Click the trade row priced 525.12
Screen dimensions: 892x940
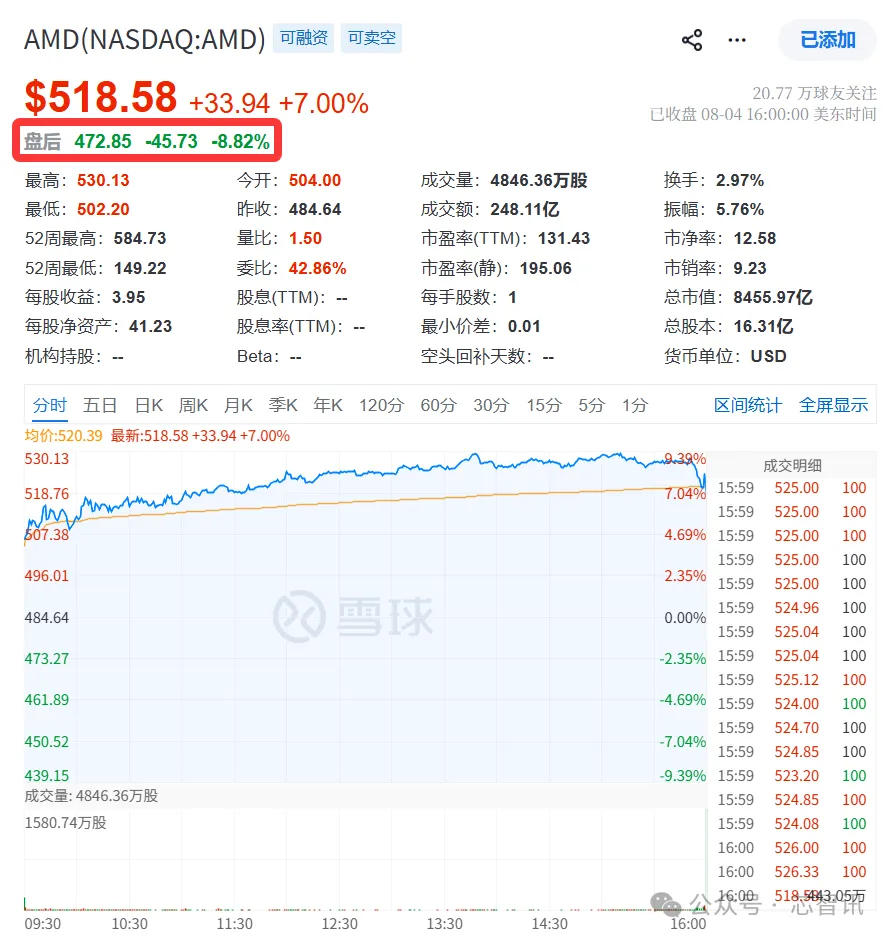pos(792,680)
